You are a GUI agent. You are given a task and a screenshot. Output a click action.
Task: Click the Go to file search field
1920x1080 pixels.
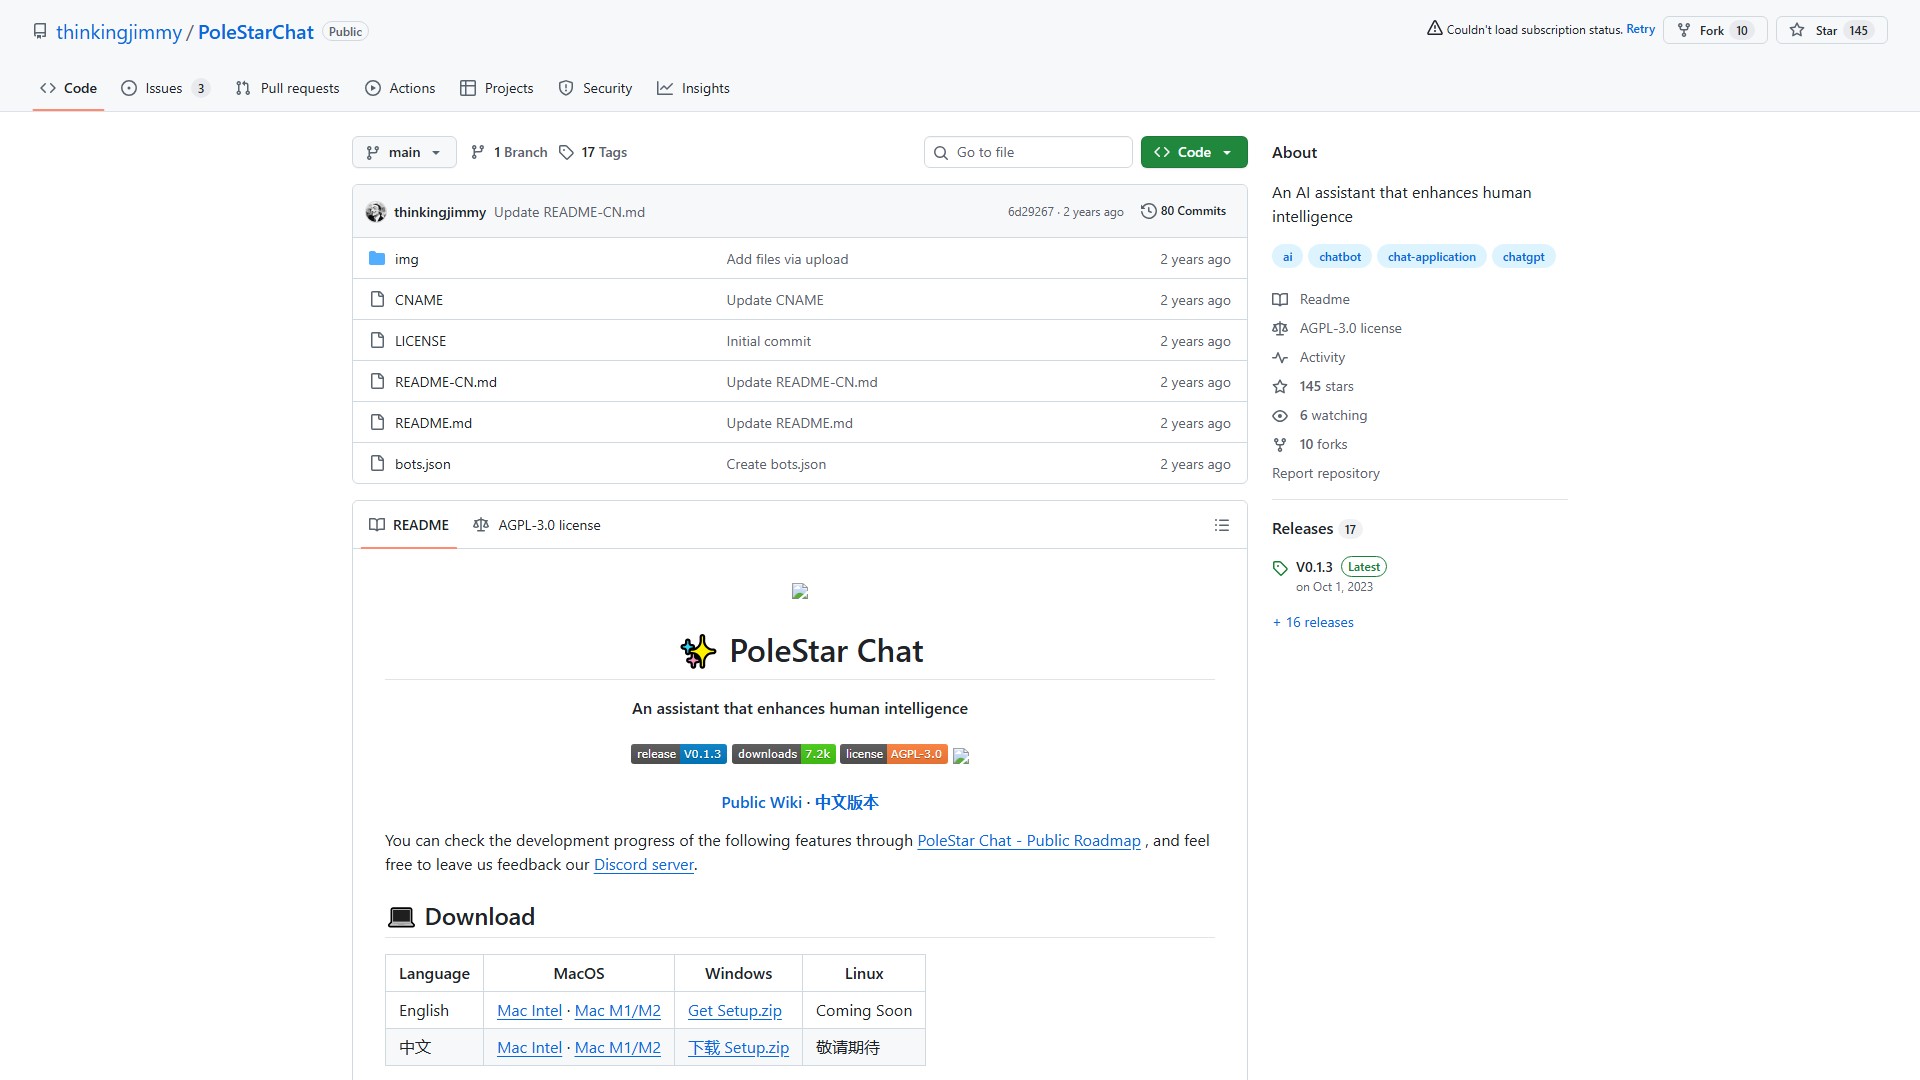click(1028, 152)
